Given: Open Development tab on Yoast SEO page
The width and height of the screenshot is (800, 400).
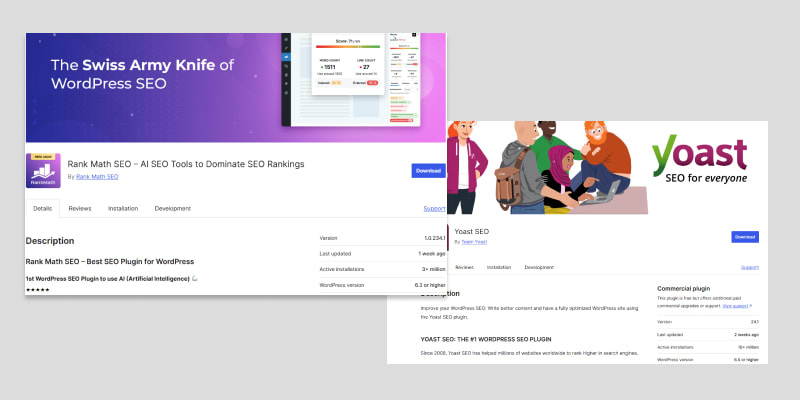Looking at the screenshot, I should [x=539, y=267].
